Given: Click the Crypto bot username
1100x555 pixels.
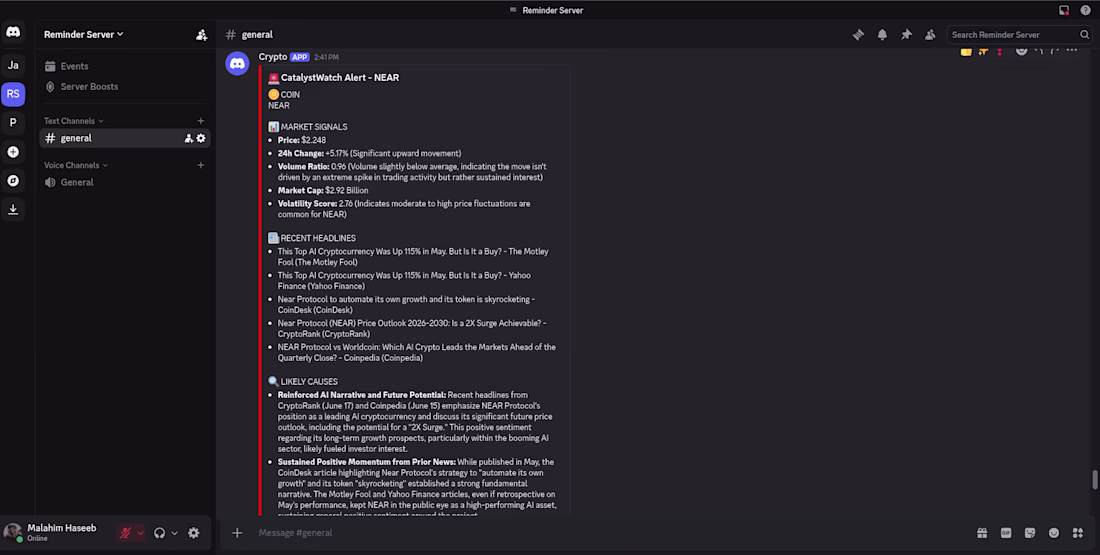Looking at the screenshot, I should [x=273, y=57].
